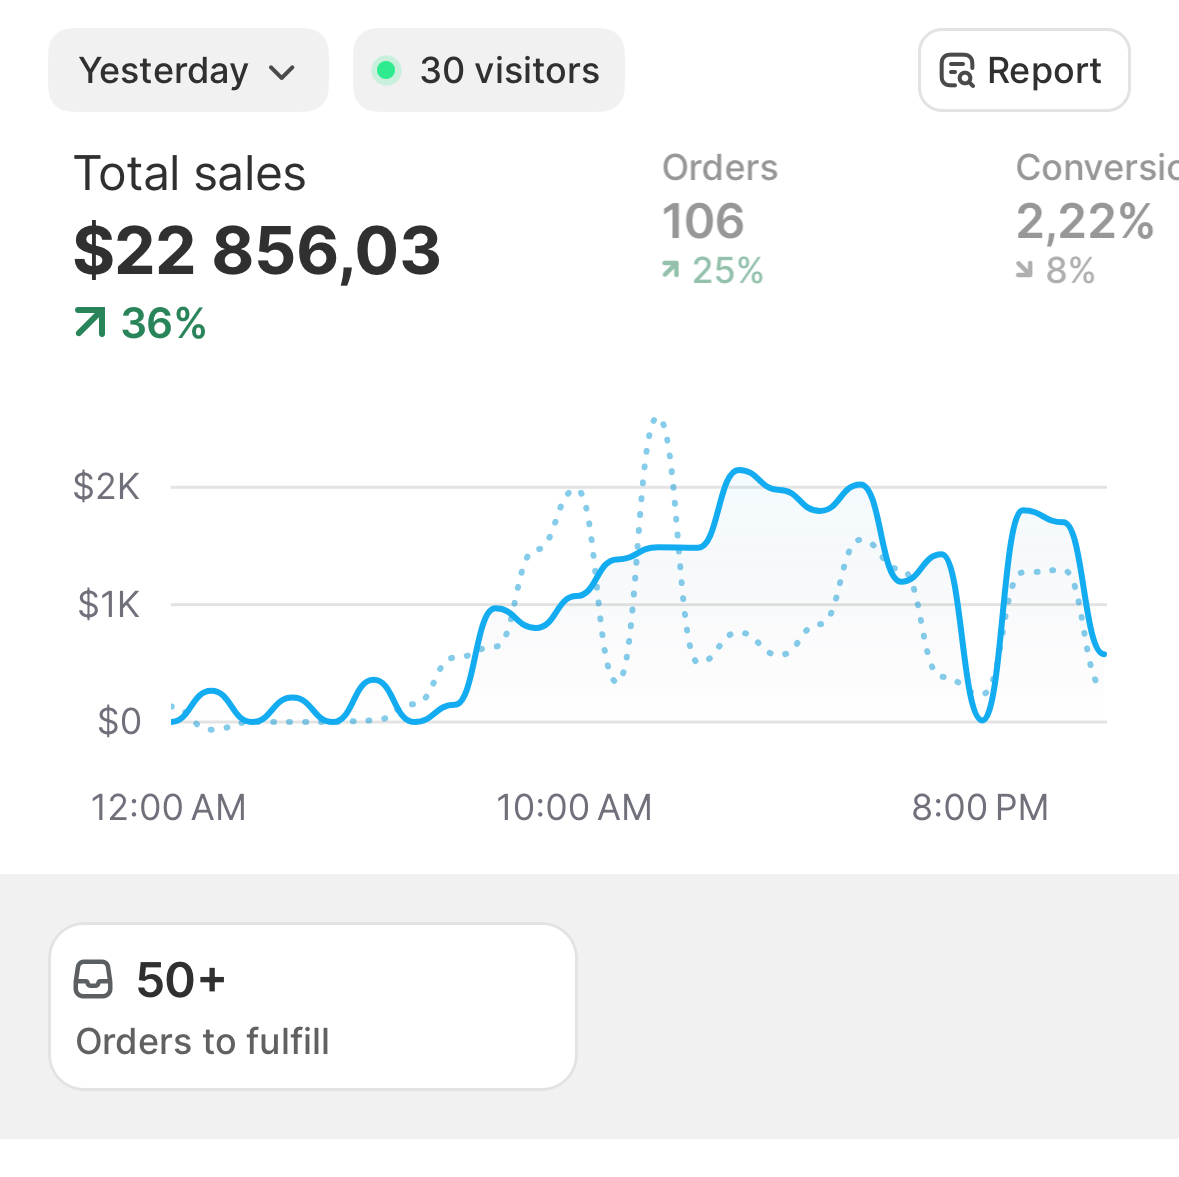Click the green live visitors dot
1179x1177 pixels.
386,71
